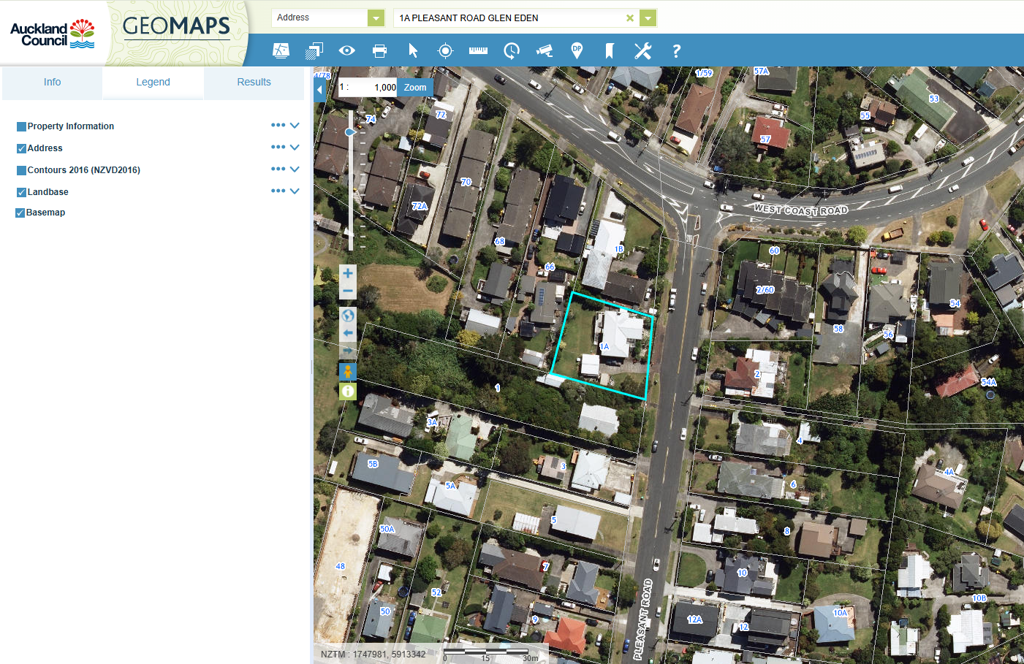The height and width of the screenshot is (664, 1024).
Task: Click the Zoom button beside the scale
Action: pyautogui.click(x=415, y=88)
